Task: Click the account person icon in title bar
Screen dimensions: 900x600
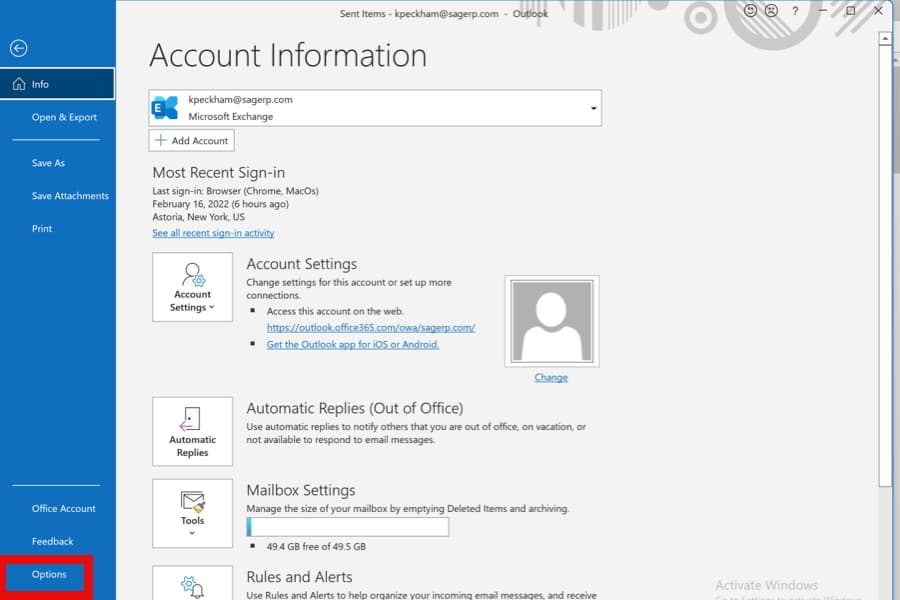Action: tap(771, 11)
